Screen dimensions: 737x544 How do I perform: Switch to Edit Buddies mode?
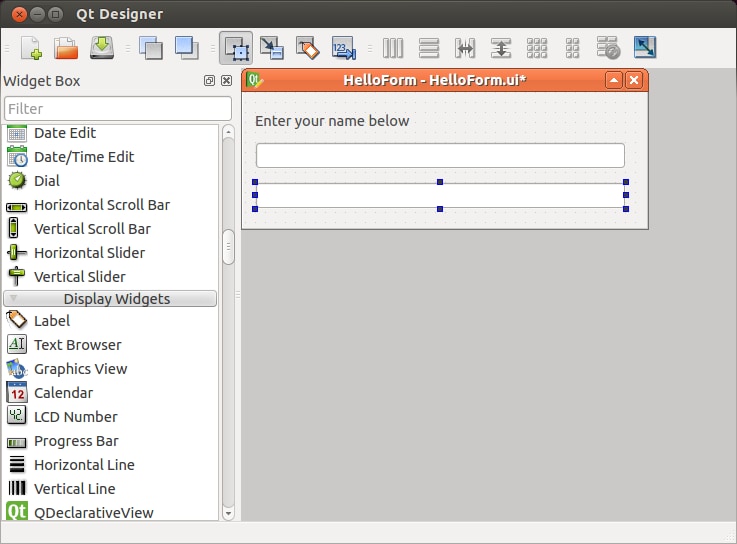pos(307,48)
